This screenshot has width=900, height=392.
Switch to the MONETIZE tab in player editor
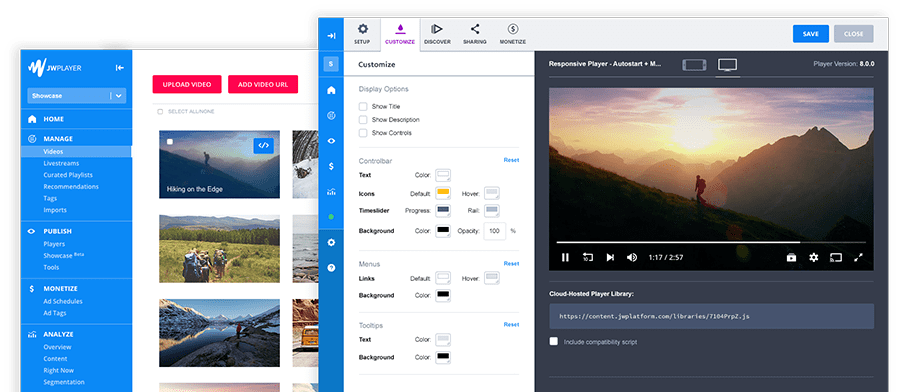pyautogui.click(x=513, y=34)
